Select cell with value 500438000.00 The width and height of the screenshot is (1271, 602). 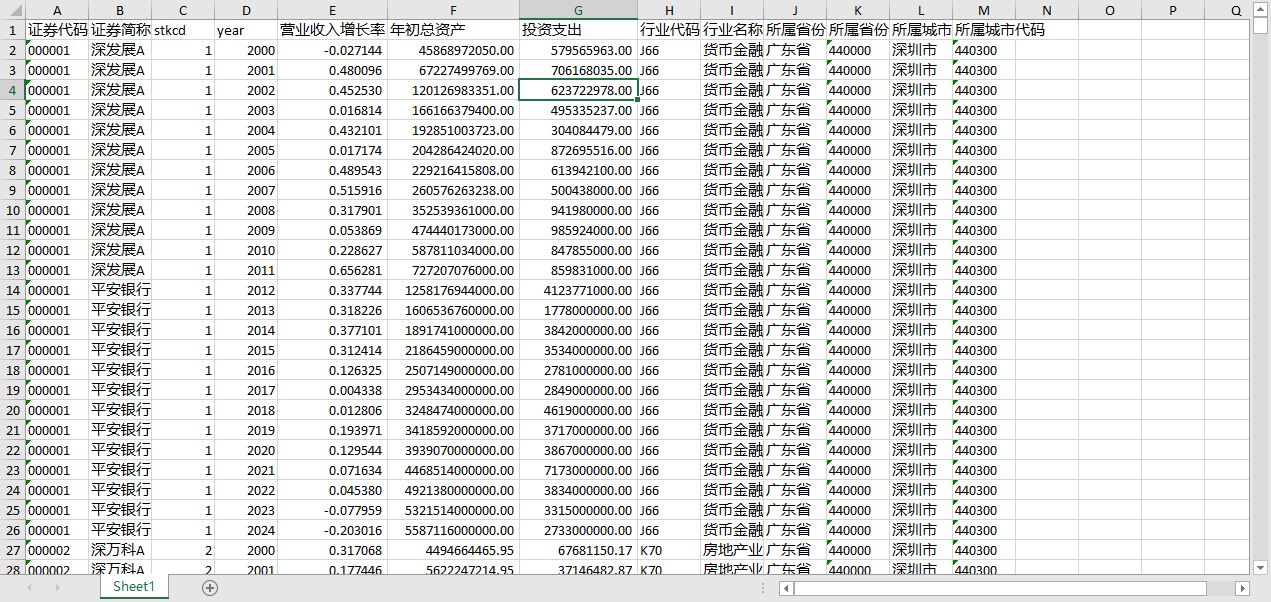(578, 190)
